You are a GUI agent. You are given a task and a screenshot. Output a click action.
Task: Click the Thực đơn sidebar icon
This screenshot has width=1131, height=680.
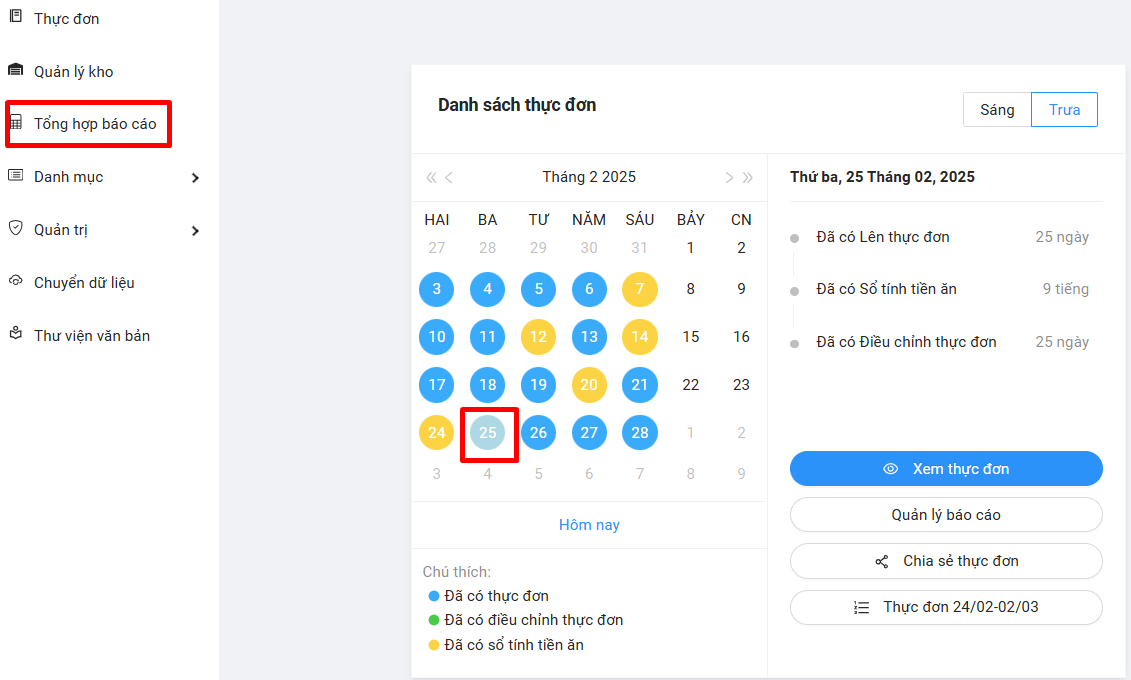15,16
